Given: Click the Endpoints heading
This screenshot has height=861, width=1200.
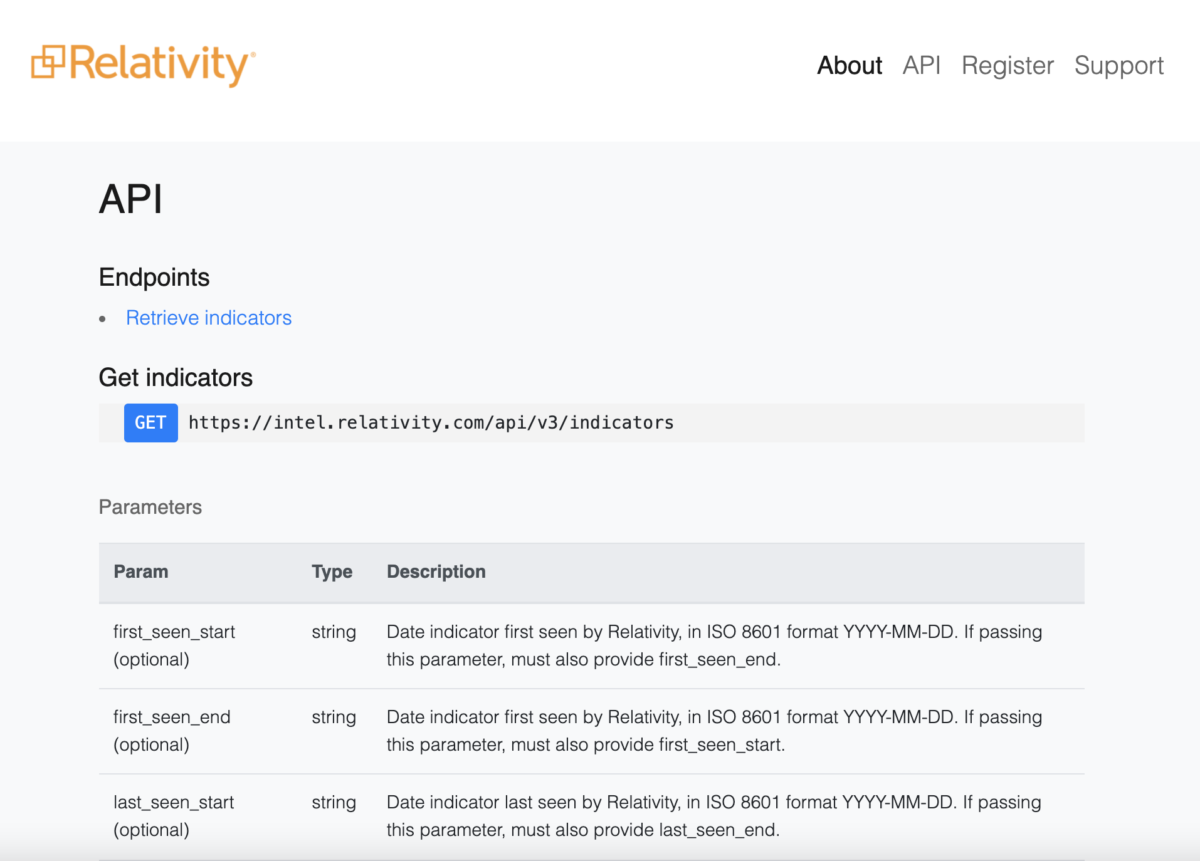Looking at the screenshot, I should pyautogui.click(x=154, y=277).
